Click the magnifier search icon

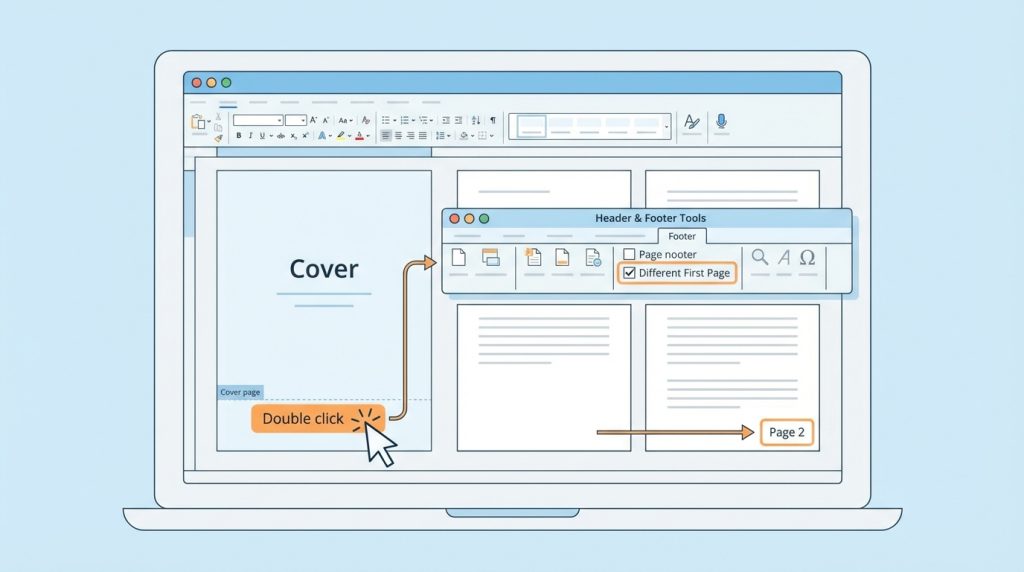point(760,258)
